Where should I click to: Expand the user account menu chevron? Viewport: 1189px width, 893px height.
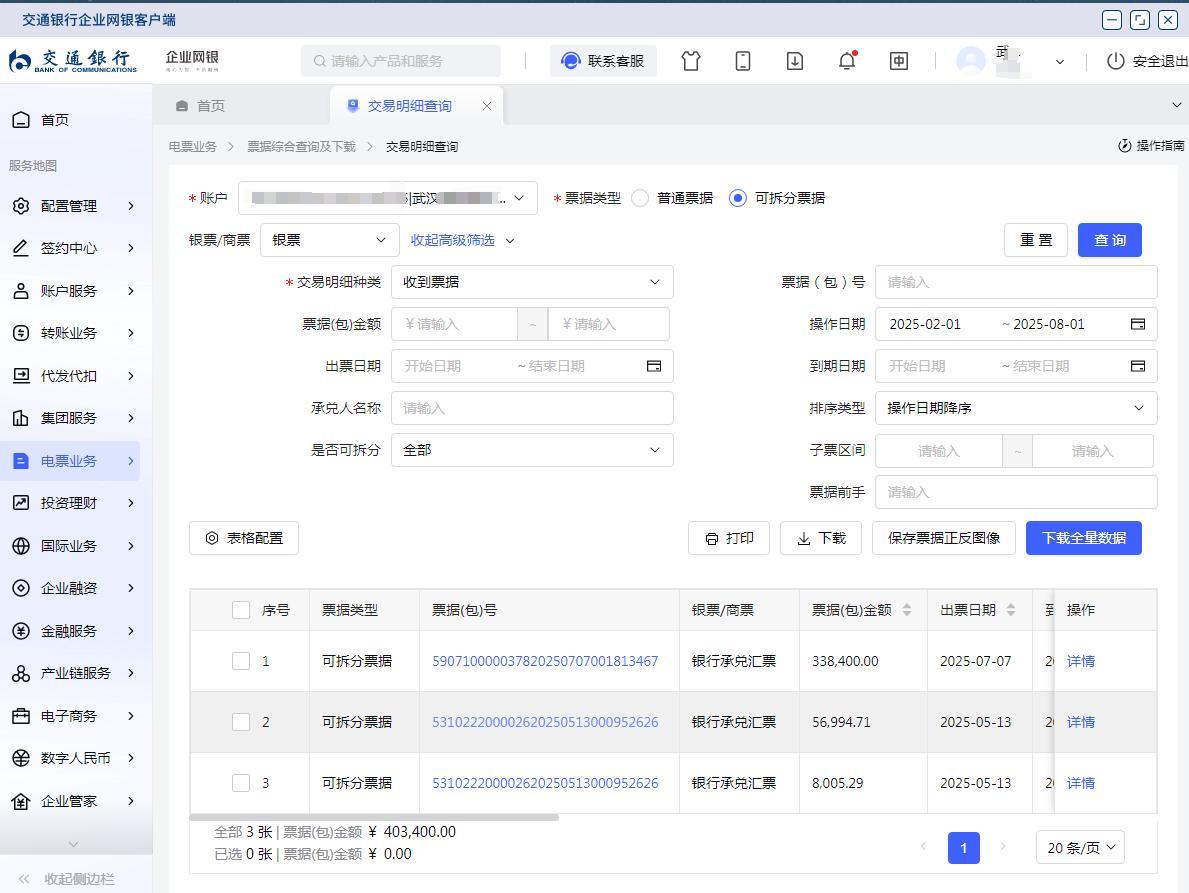point(1060,61)
